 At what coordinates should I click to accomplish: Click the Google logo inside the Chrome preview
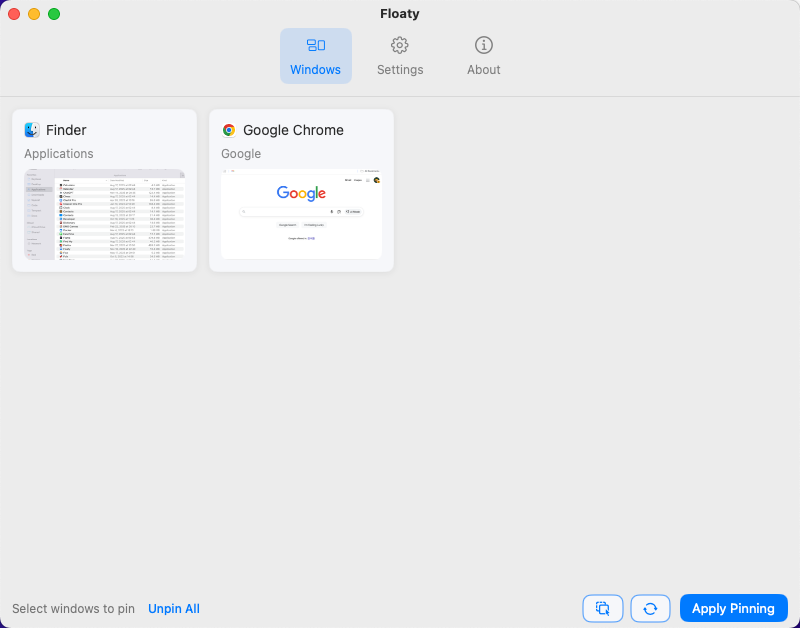[299, 193]
